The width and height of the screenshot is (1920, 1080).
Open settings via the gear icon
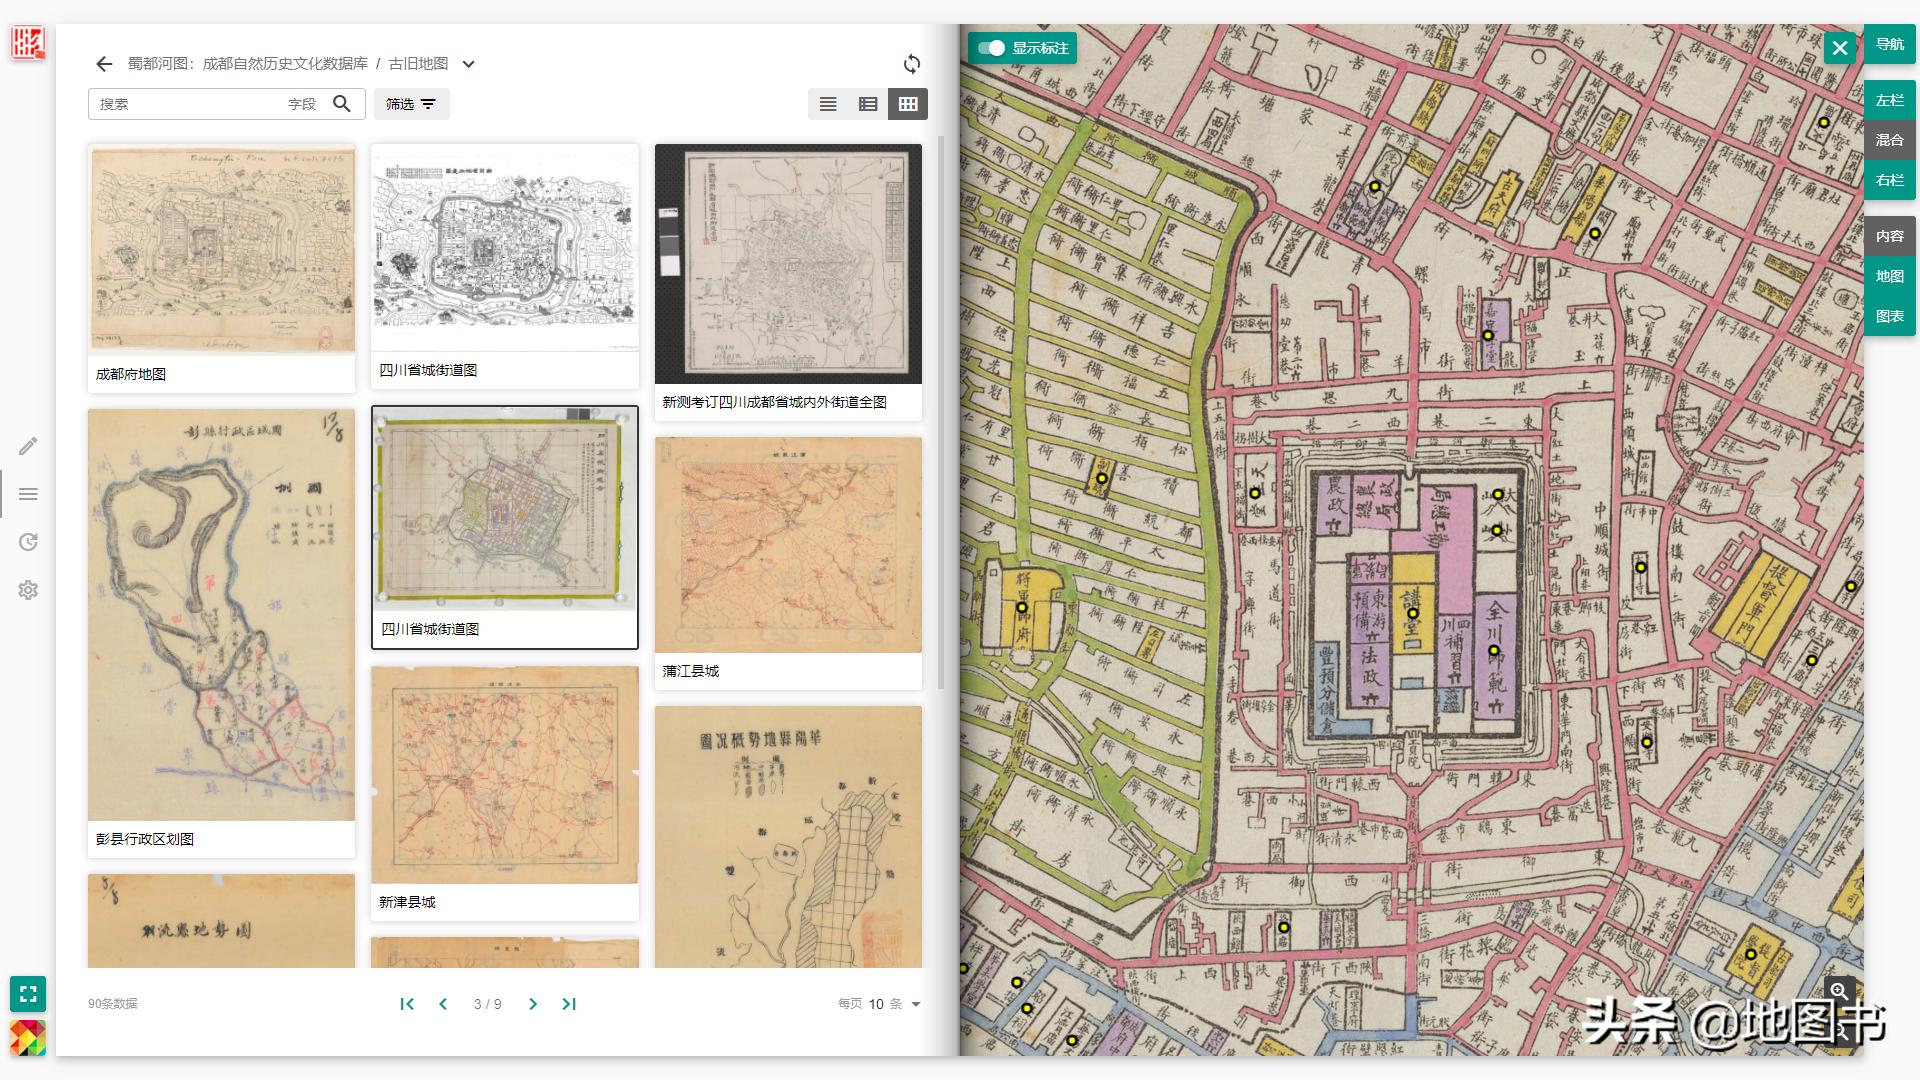[x=28, y=590]
